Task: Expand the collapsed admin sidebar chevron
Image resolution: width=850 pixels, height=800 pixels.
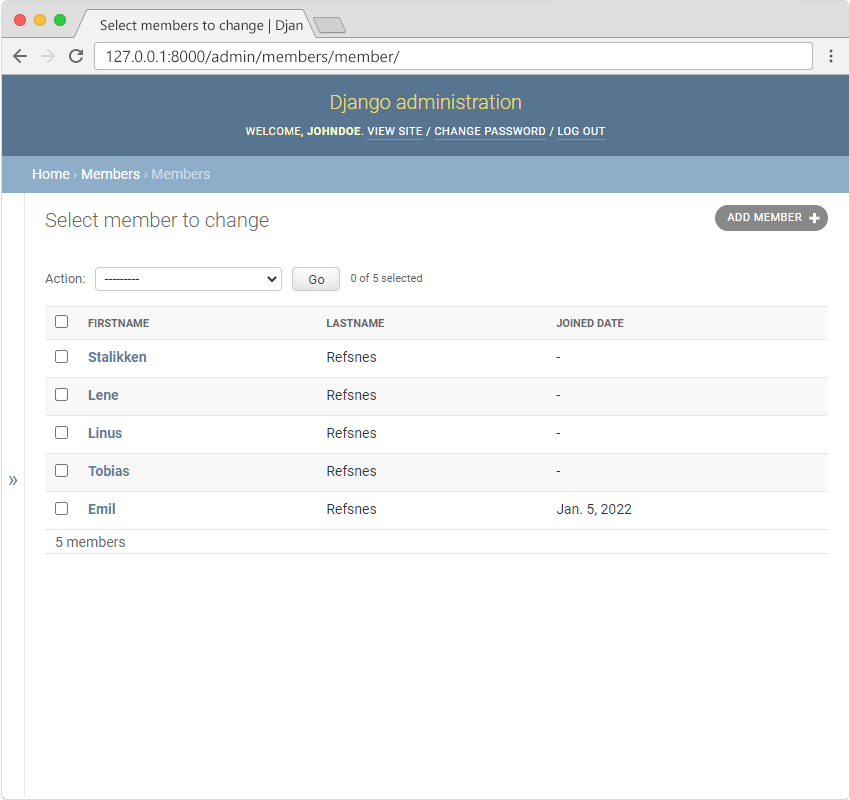Action: point(13,480)
